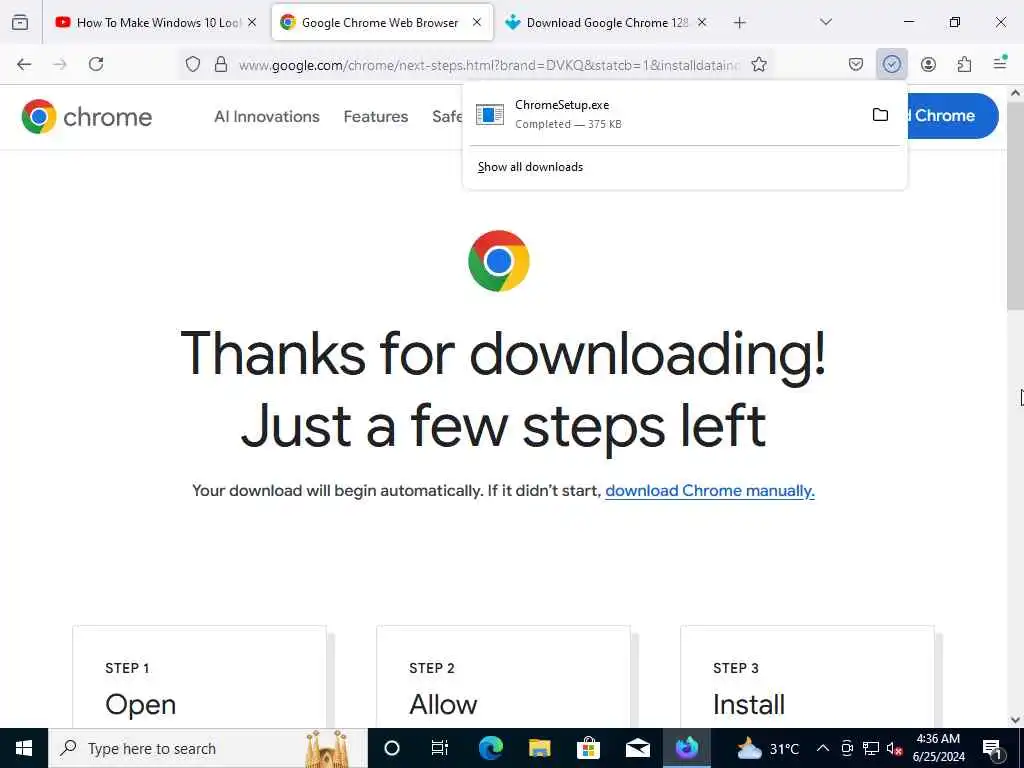
Task: Click Show all downloads
Action: click(x=530, y=167)
